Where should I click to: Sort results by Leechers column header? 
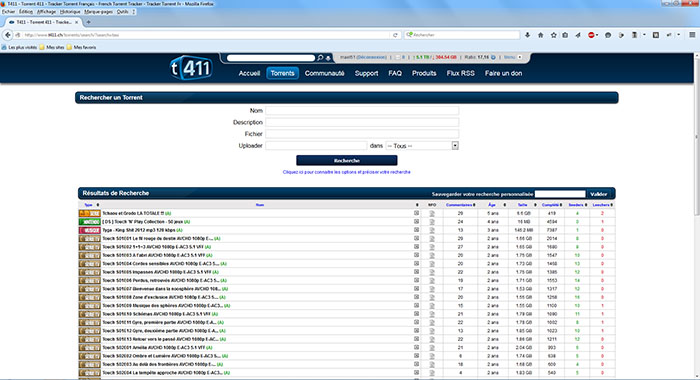602,205
